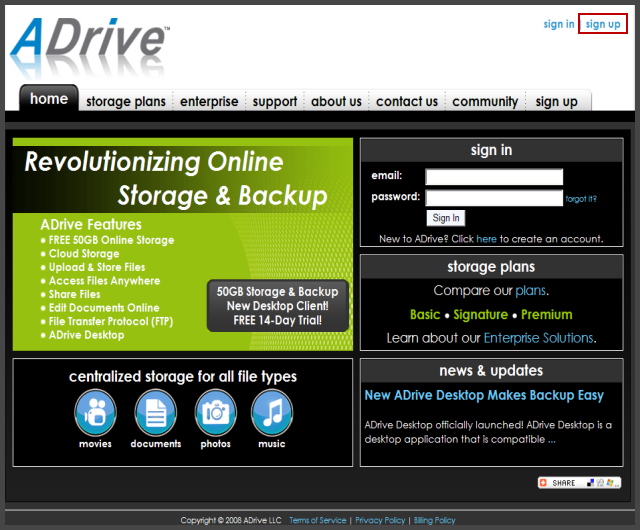Select the Signature storage plan
Viewport: 640px width, 530px height.
click(x=480, y=314)
